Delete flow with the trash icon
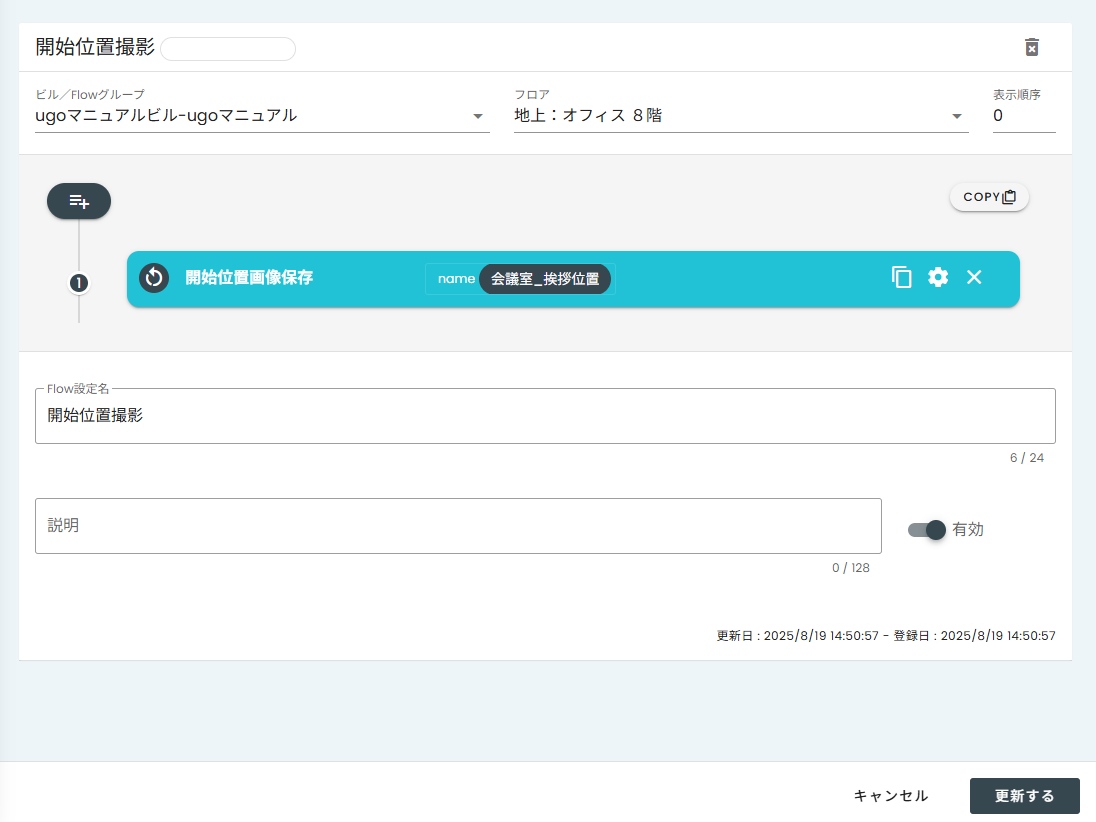The image size is (1096, 822). pyautogui.click(x=1032, y=47)
